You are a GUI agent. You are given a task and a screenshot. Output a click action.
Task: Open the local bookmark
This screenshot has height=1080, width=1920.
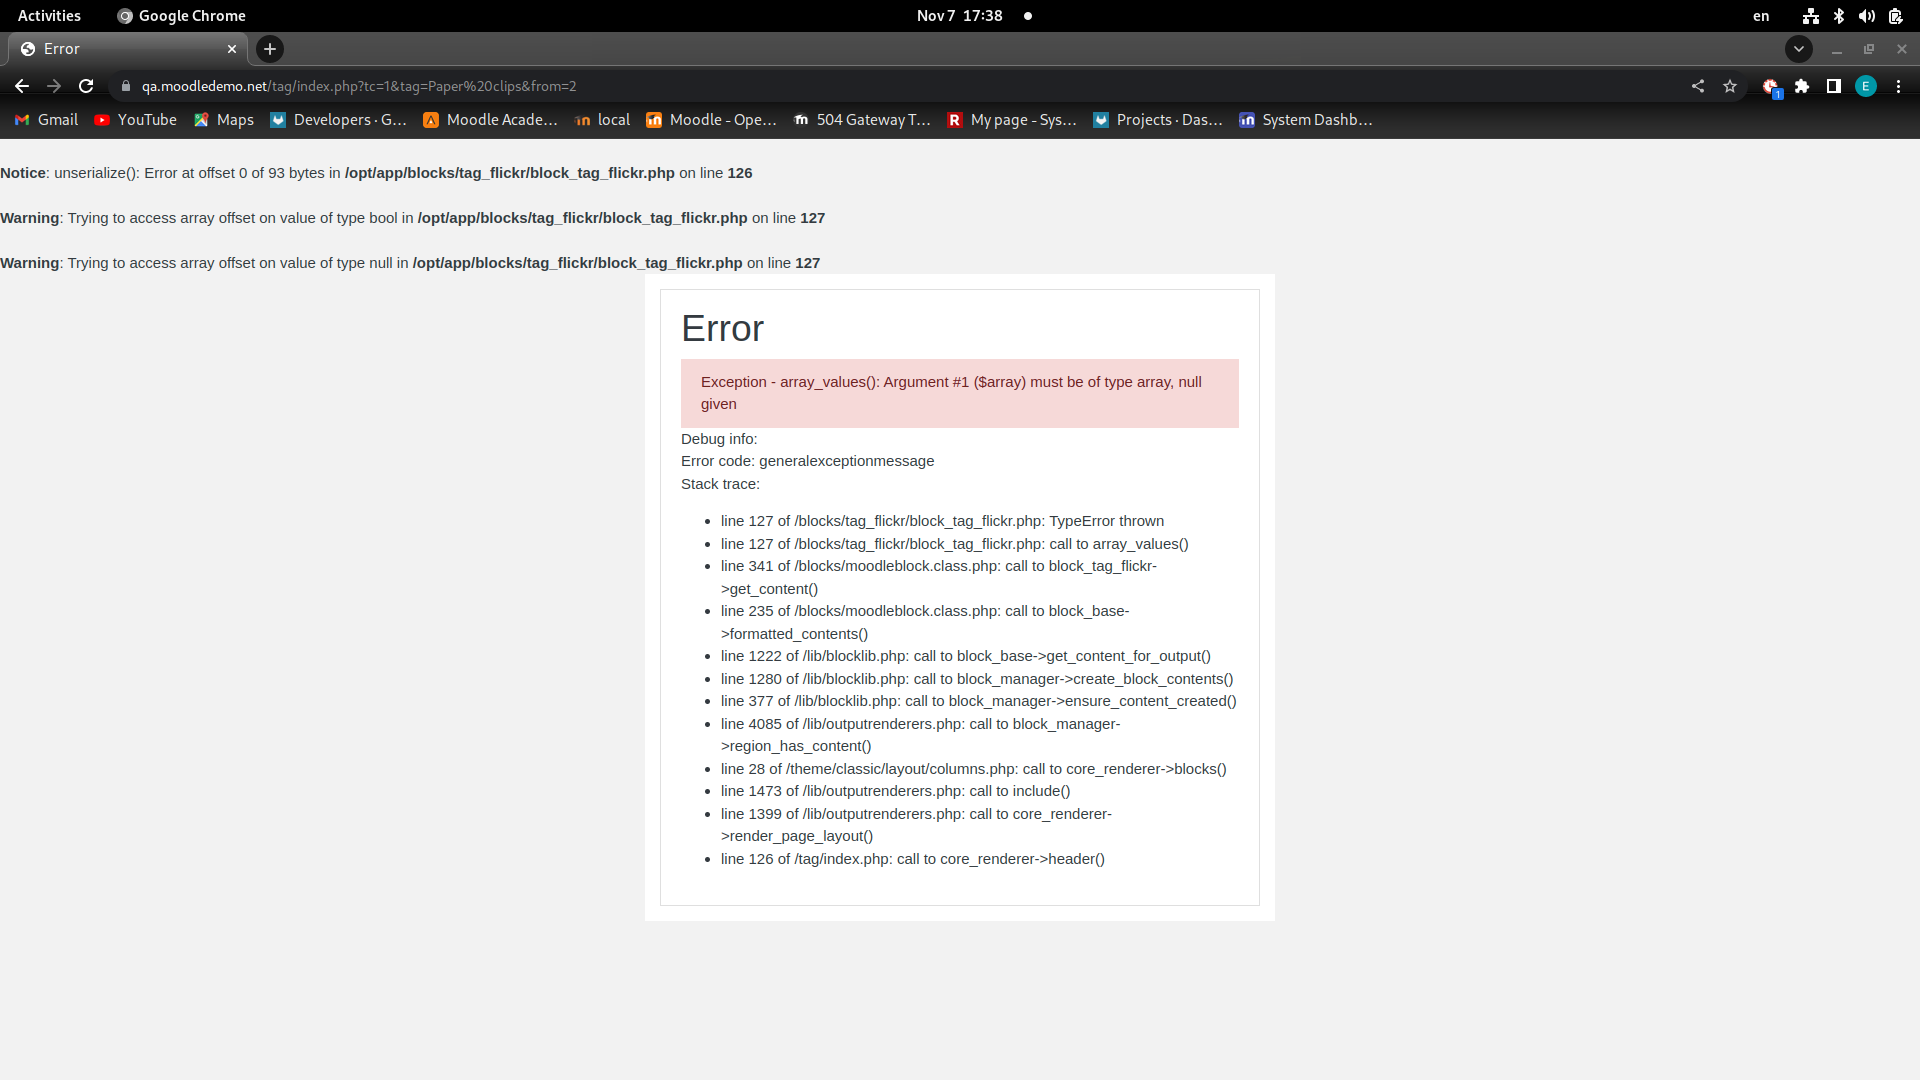click(603, 120)
